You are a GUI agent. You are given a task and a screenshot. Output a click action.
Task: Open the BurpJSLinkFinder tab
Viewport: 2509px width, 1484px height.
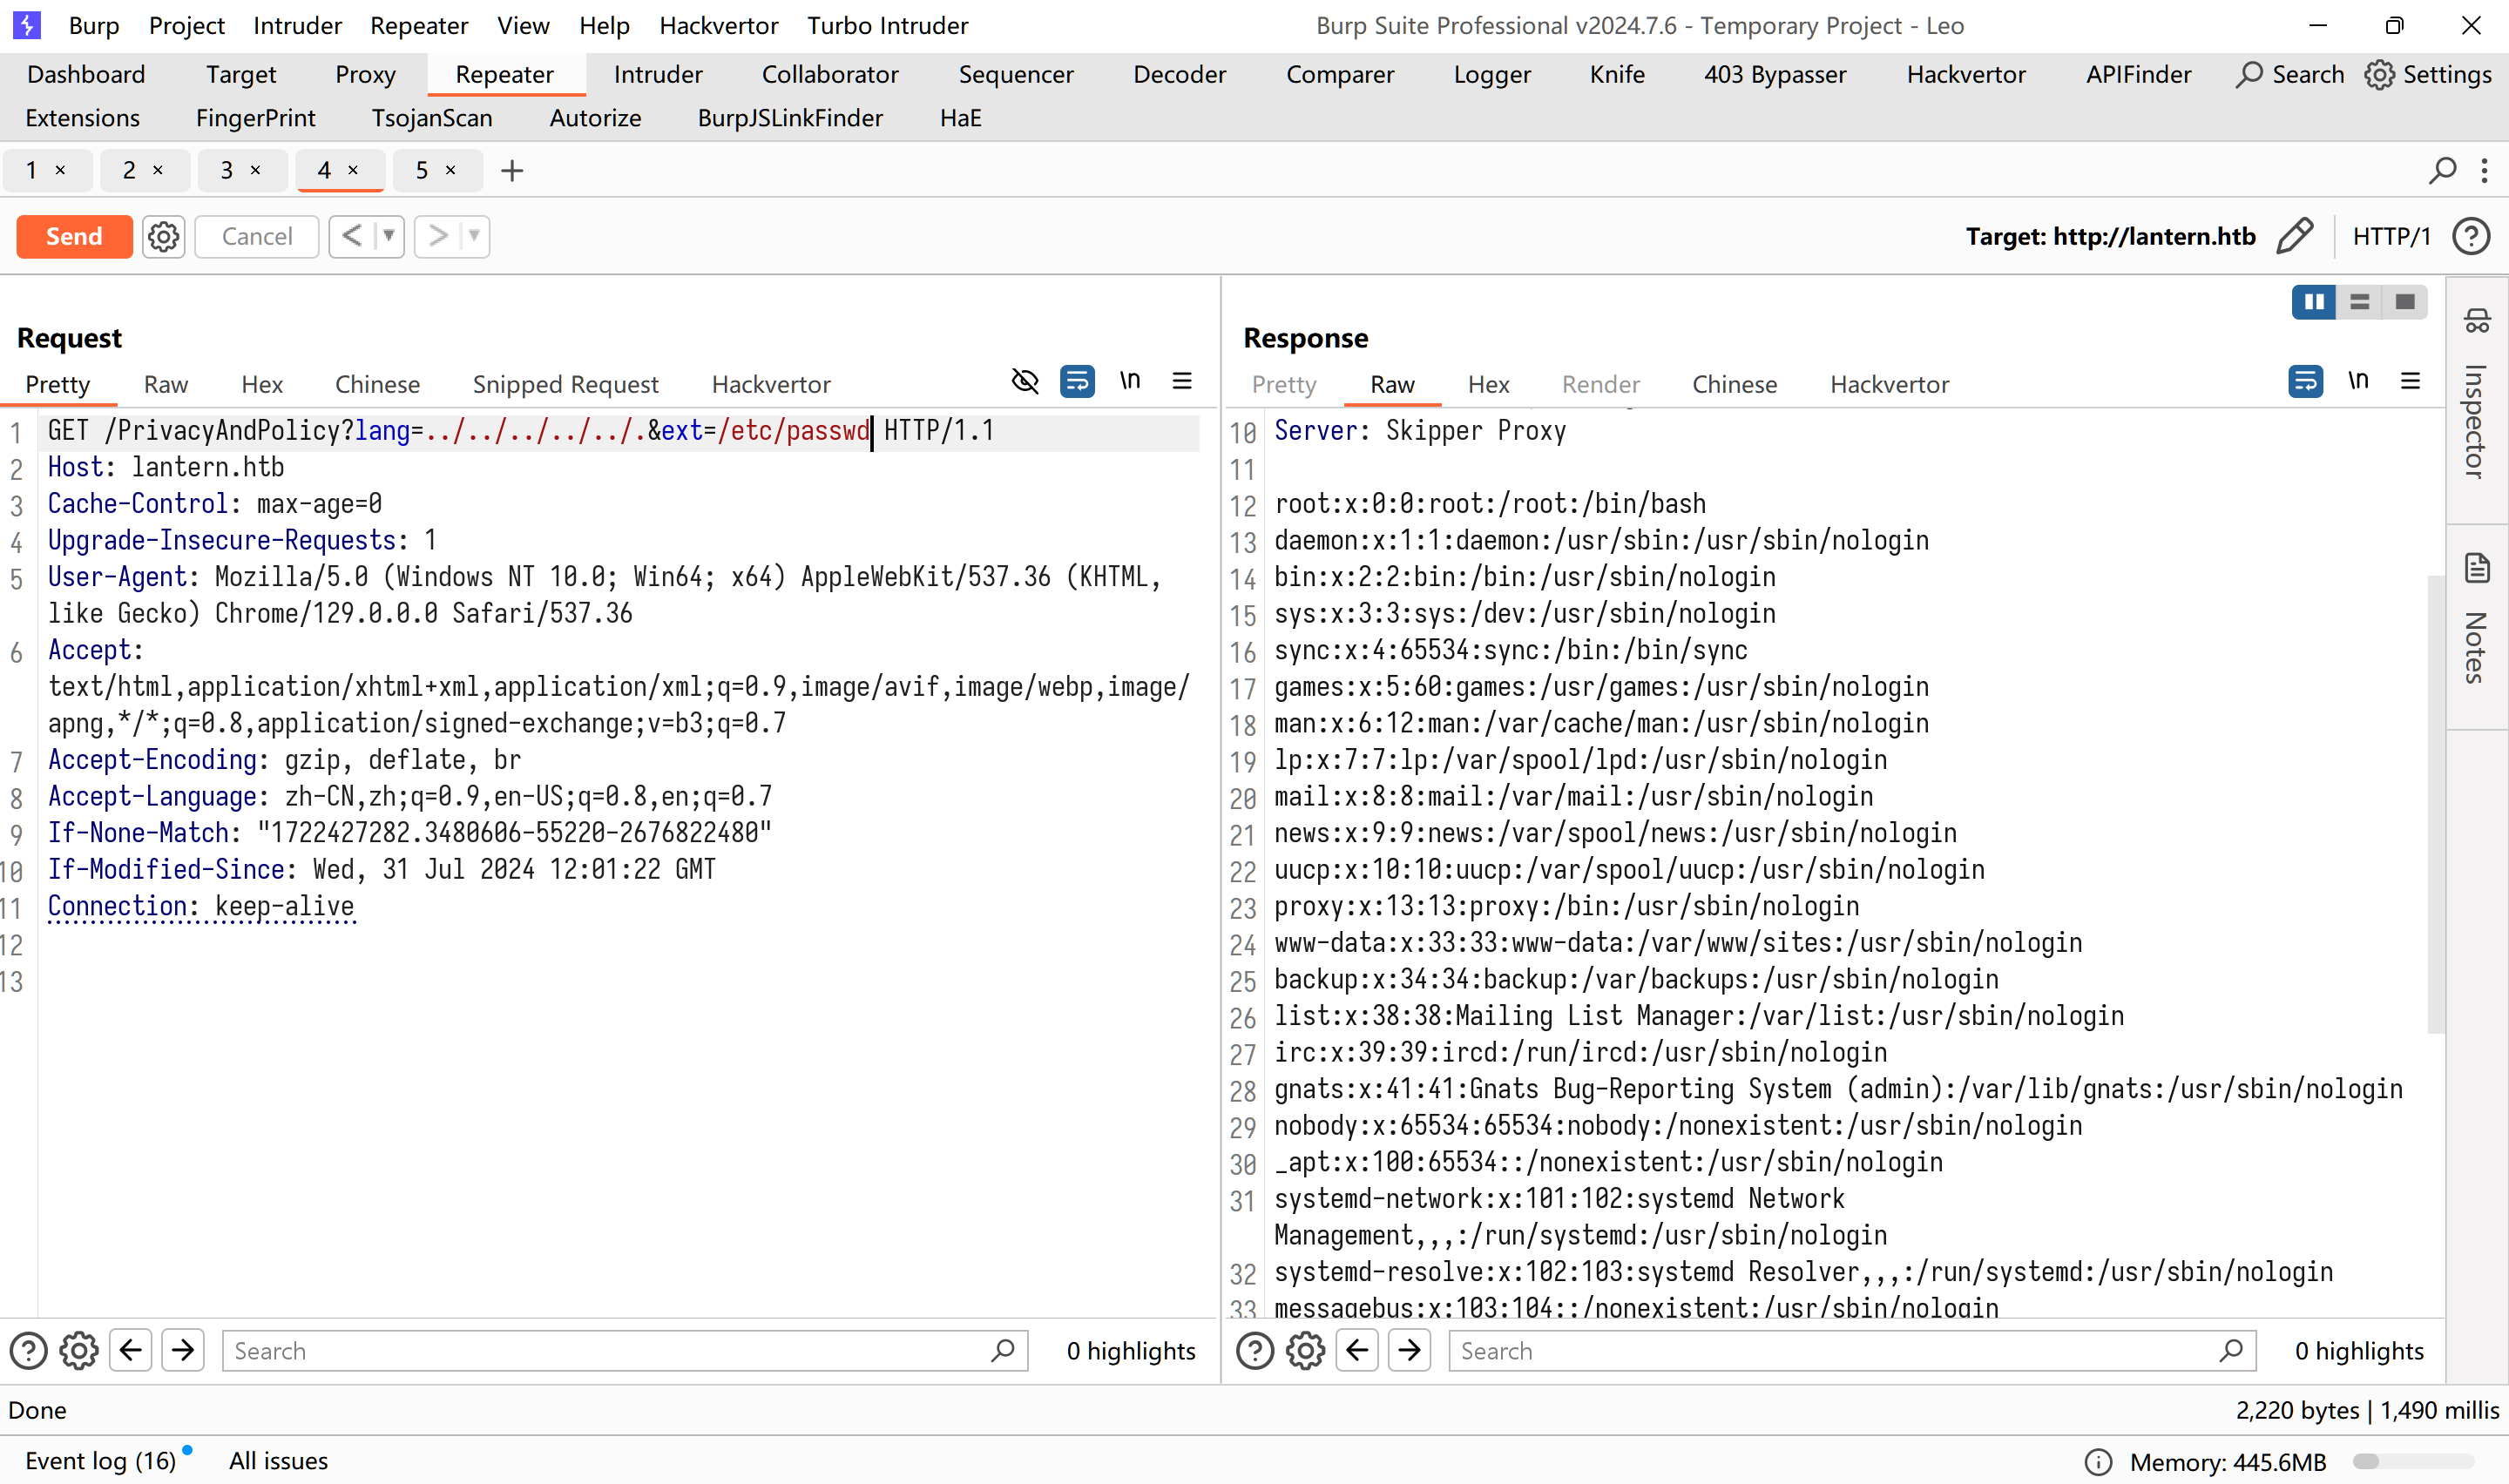point(790,118)
